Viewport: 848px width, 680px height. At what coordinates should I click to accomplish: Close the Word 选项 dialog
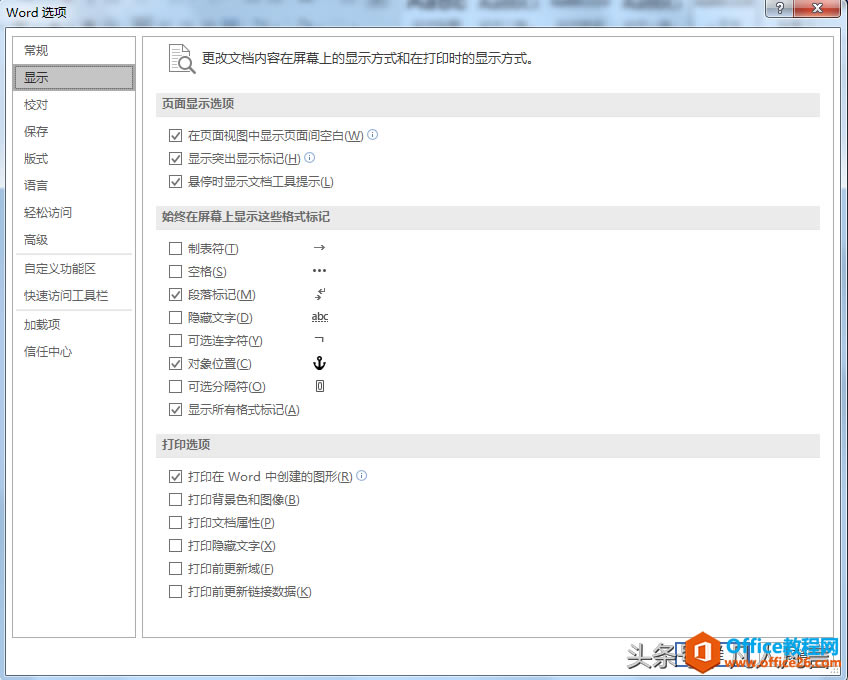(x=818, y=8)
